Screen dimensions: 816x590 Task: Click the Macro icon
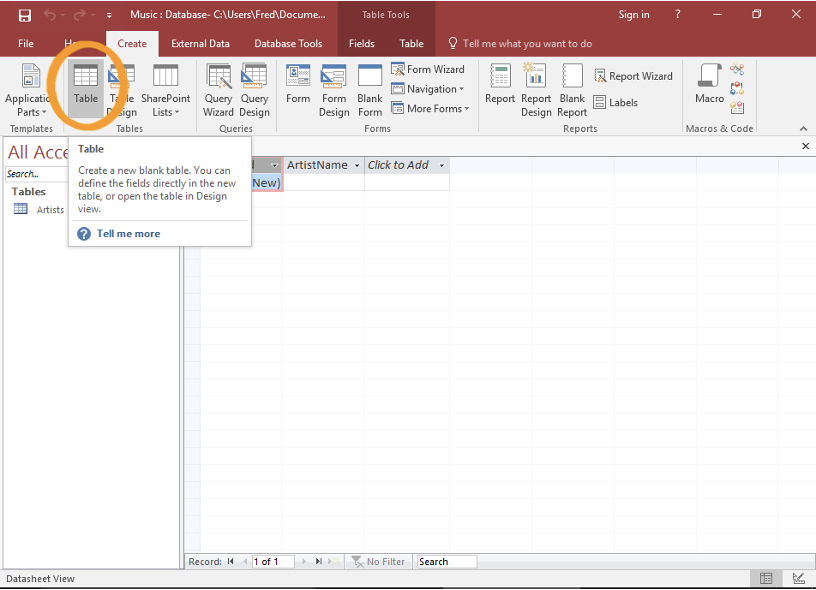coord(709,88)
